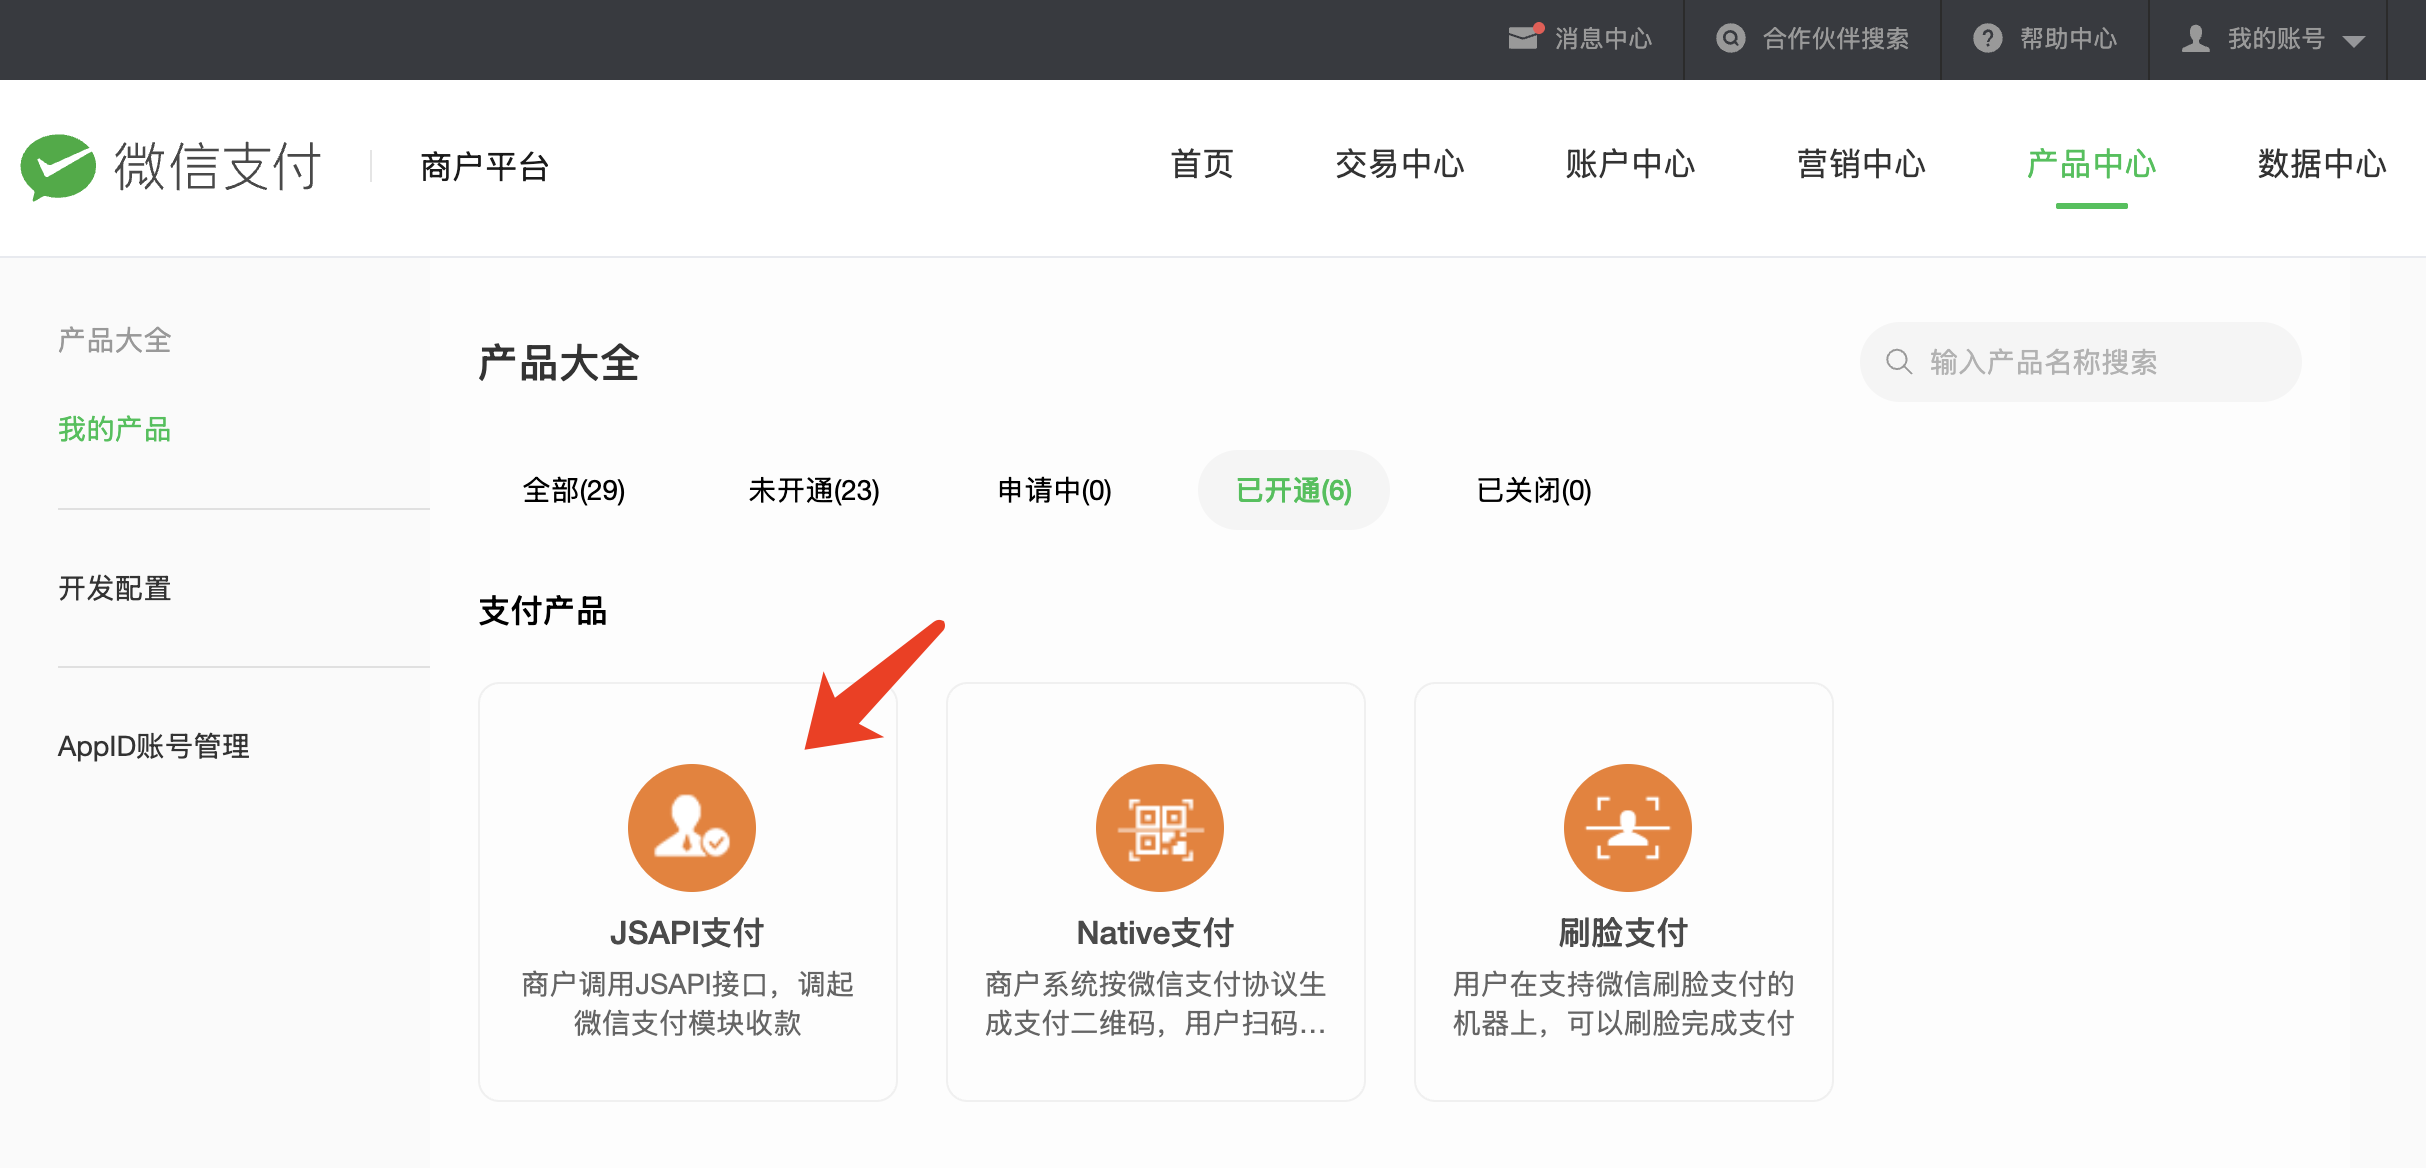Expand the 我的账号 dropdown arrow
Viewport: 2426px width, 1168px height.
(2353, 41)
